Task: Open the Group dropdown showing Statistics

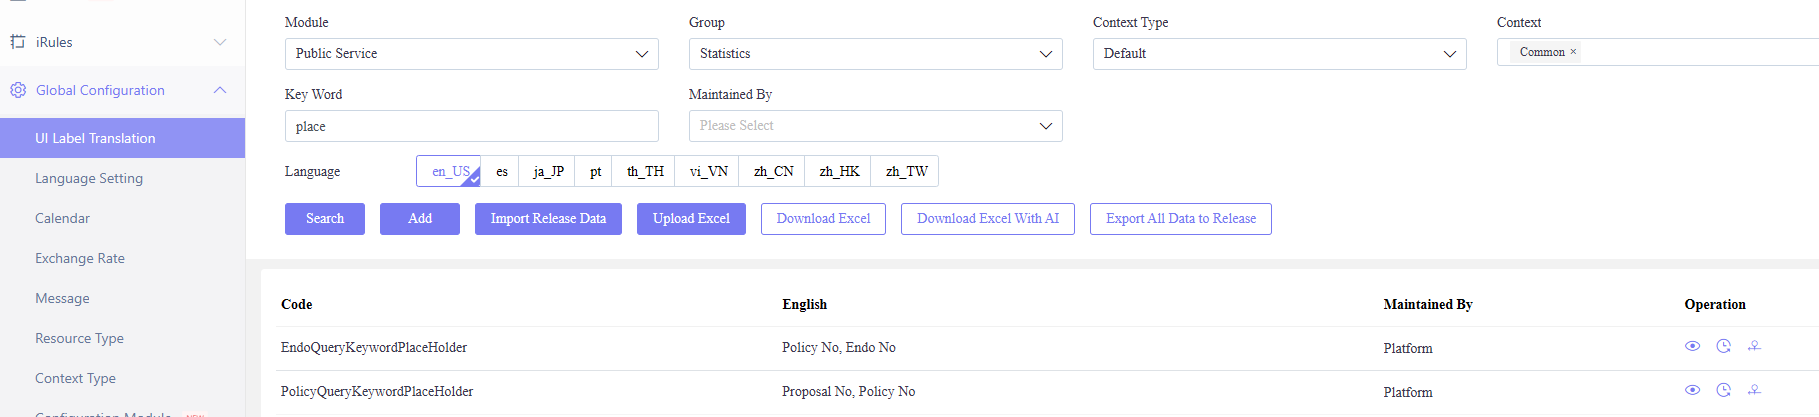Action: tap(876, 54)
